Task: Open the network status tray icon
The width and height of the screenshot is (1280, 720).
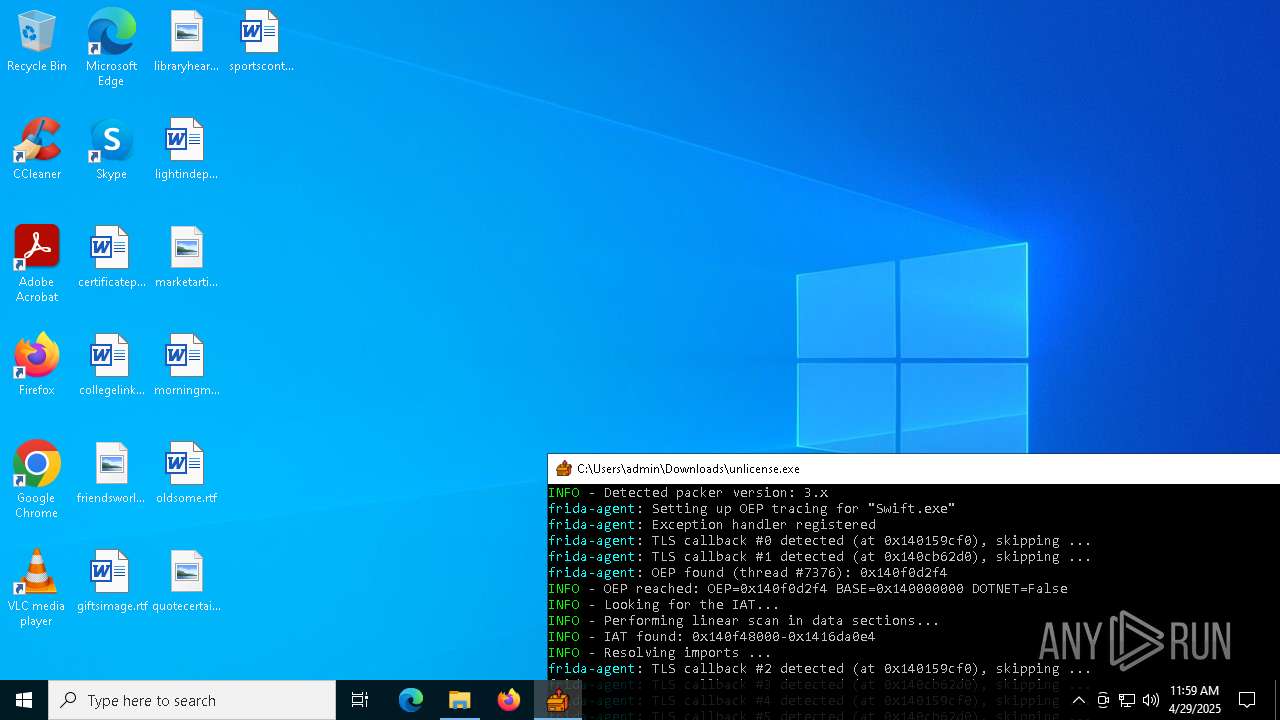Action: [x=1127, y=700]
